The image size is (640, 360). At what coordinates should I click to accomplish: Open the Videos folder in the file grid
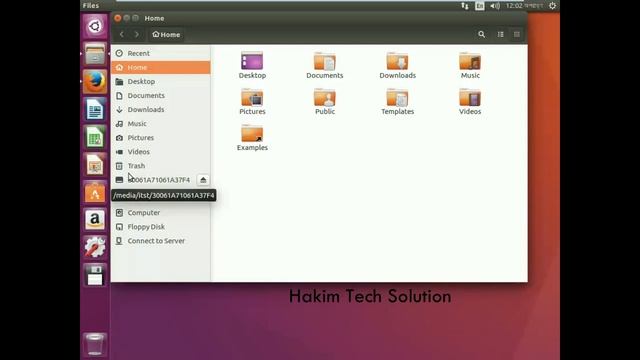tap(470, 102)
